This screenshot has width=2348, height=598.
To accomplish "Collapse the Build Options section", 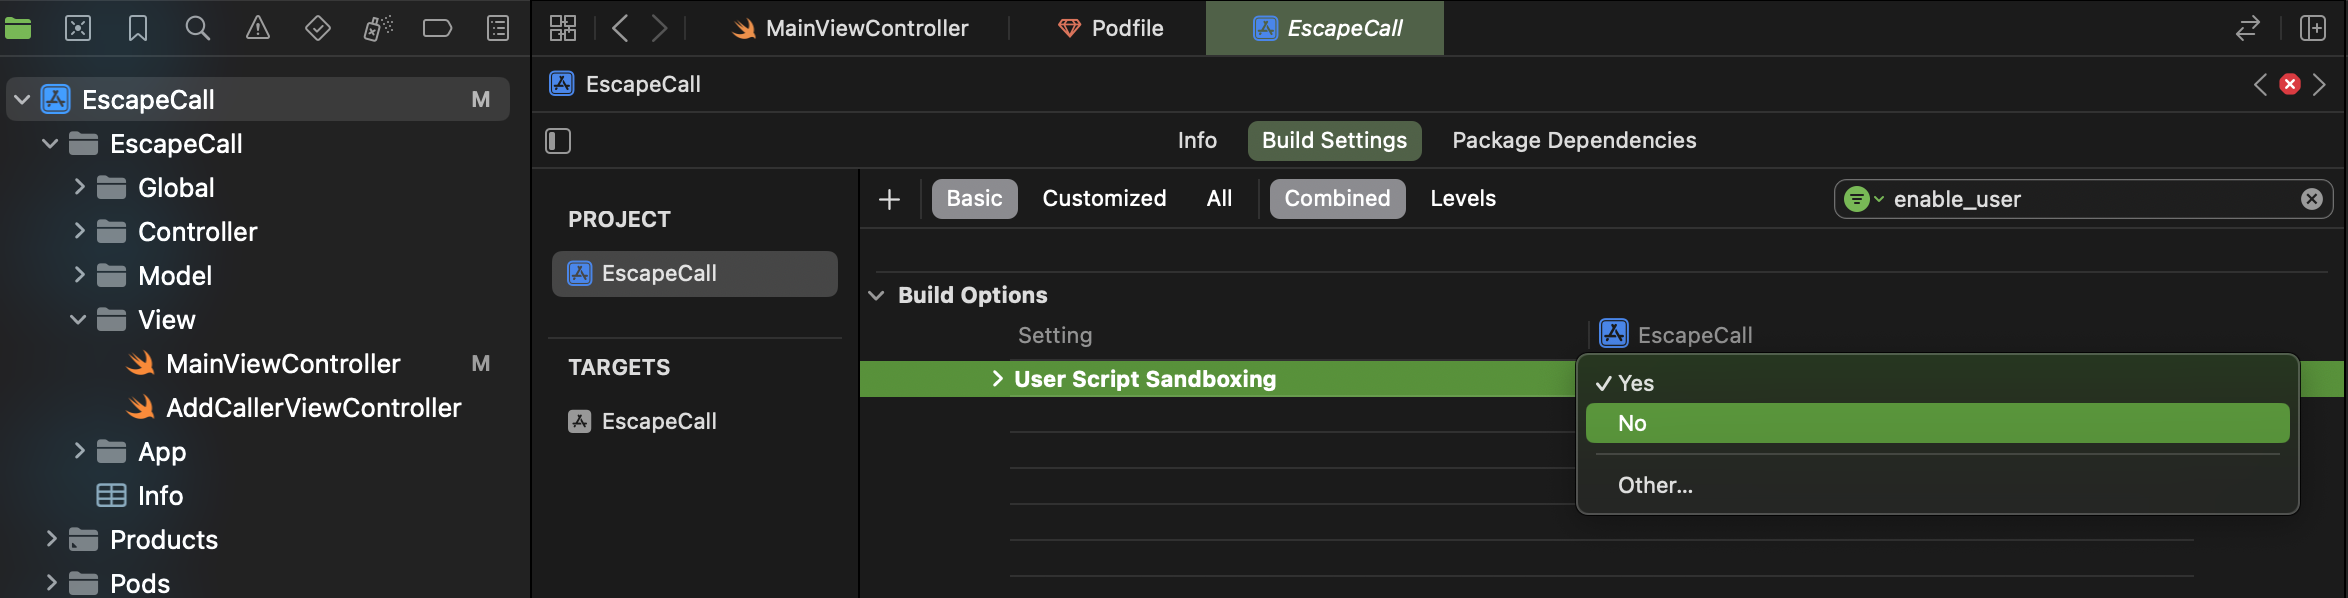I will coord(877,295).
